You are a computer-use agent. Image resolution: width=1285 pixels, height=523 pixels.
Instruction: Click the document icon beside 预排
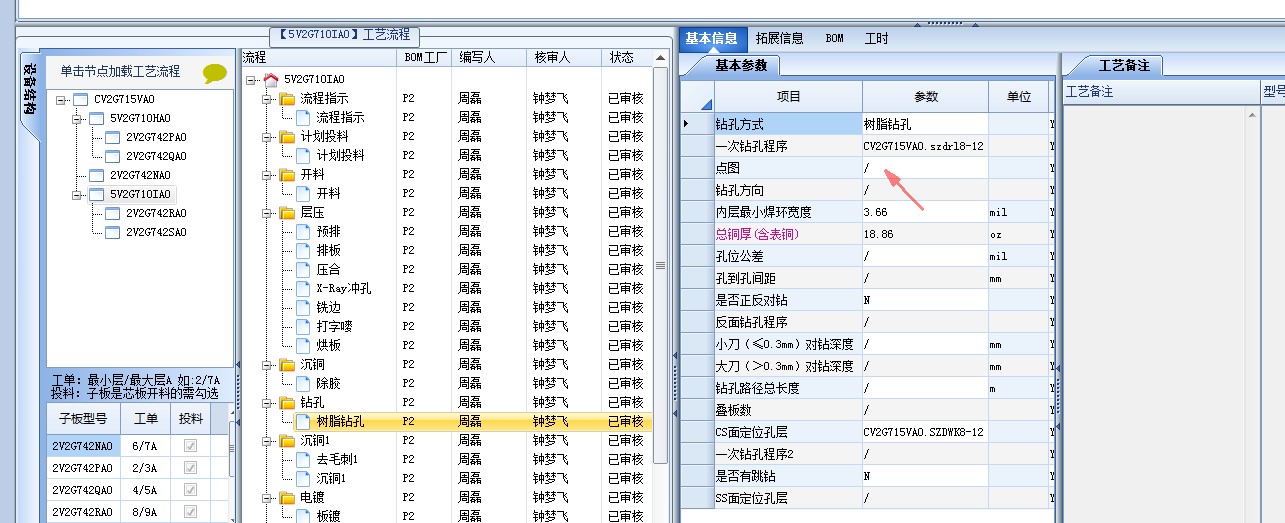(304, 231)
